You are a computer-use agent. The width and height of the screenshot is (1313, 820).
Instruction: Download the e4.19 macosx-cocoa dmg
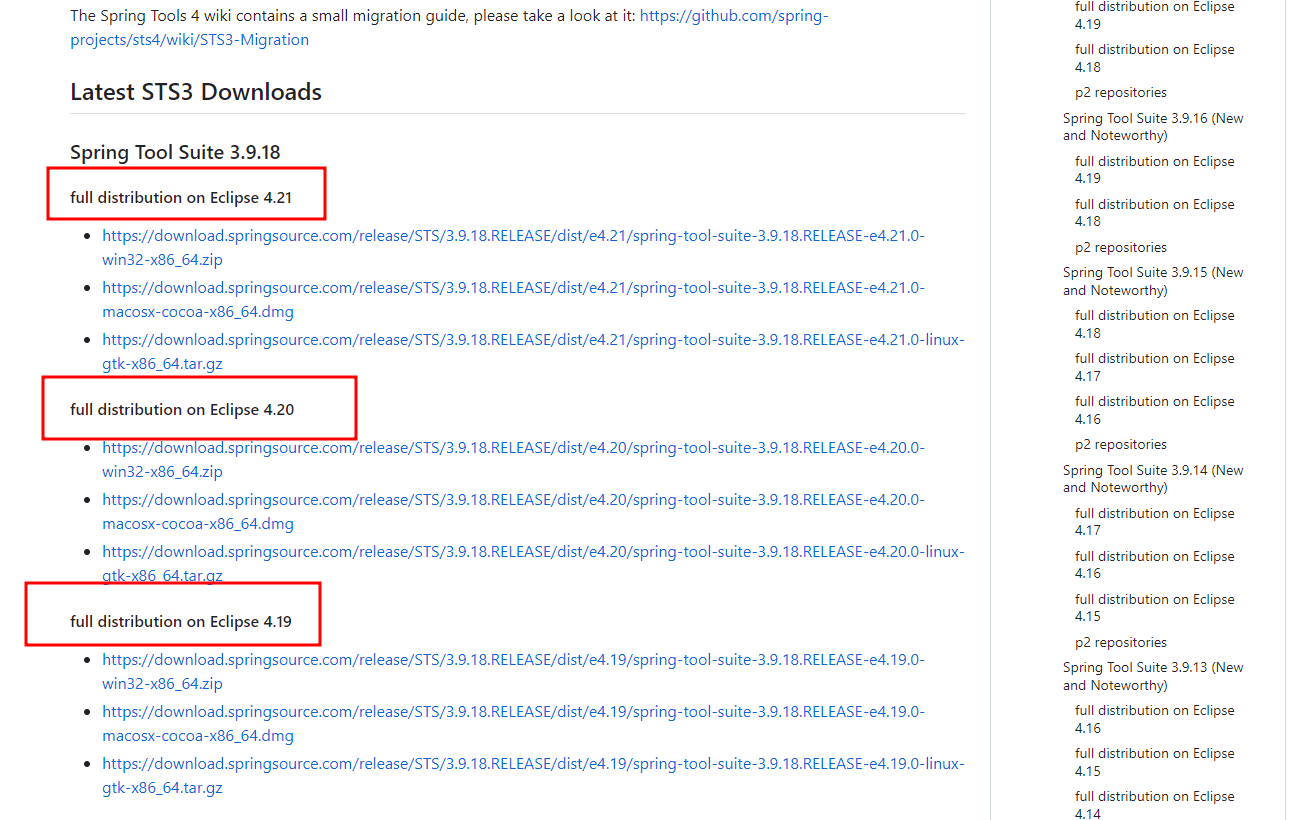click(x=513, y=723)
